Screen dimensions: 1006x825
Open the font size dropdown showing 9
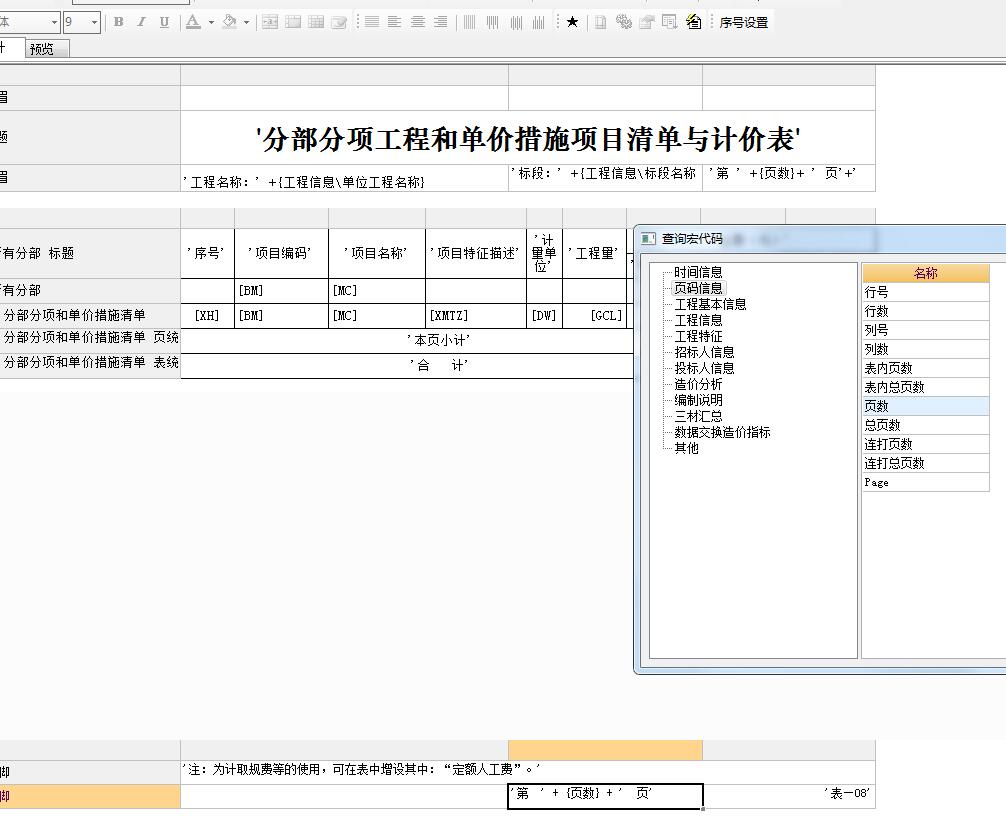94,22
